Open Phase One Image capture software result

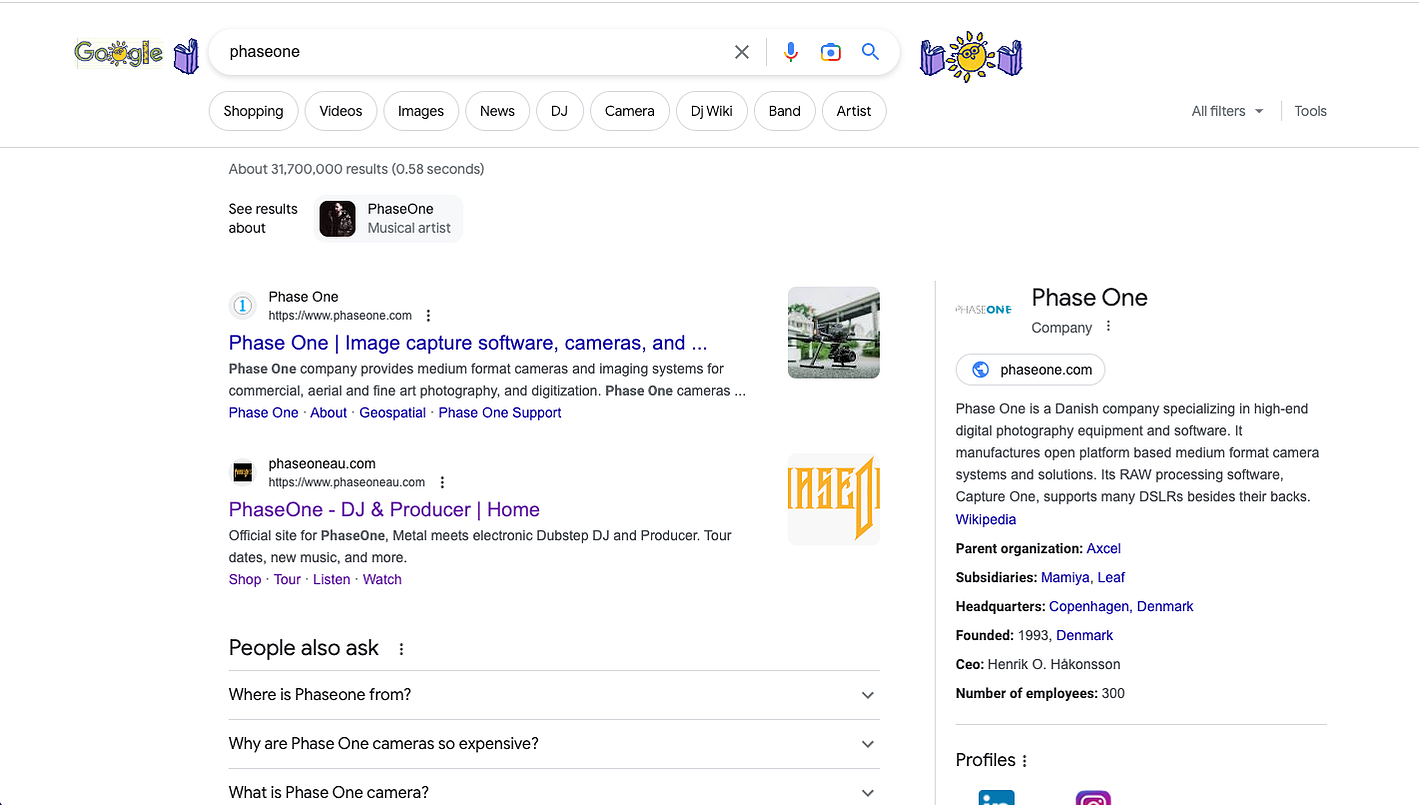click(x=468, y=343)
